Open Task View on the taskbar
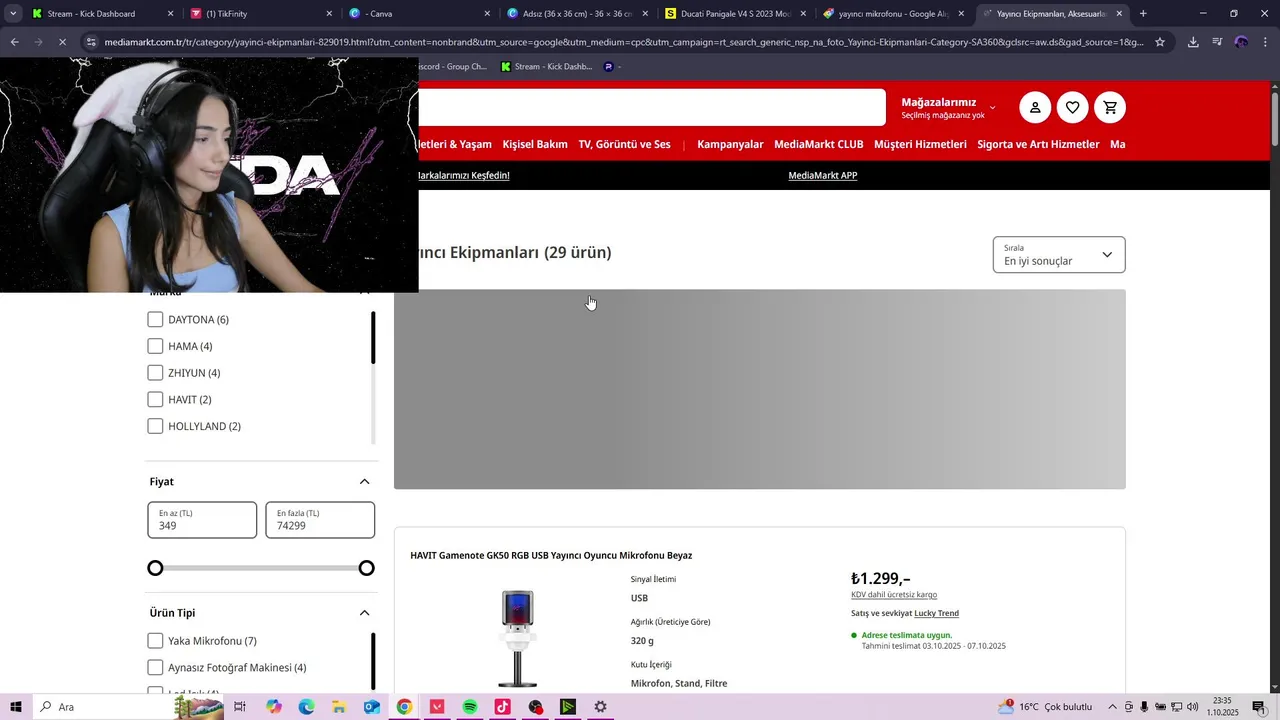Image resolution: width=1280 pixels, height=720 pixels. tap(240, 707)
